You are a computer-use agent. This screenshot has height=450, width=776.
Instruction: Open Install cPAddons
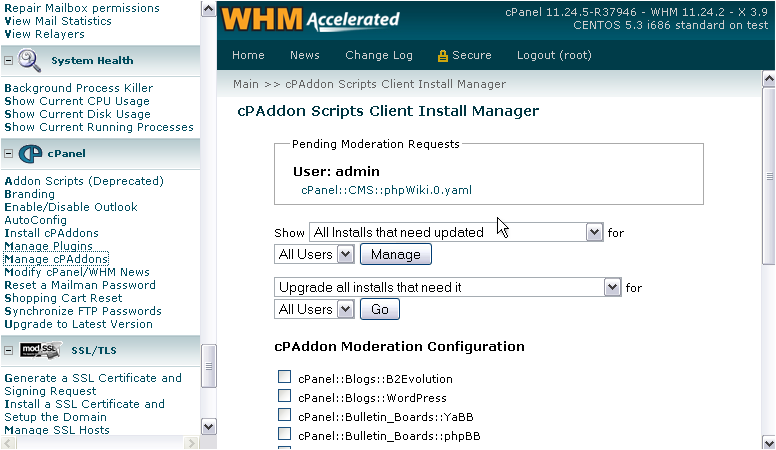point(51,233)
